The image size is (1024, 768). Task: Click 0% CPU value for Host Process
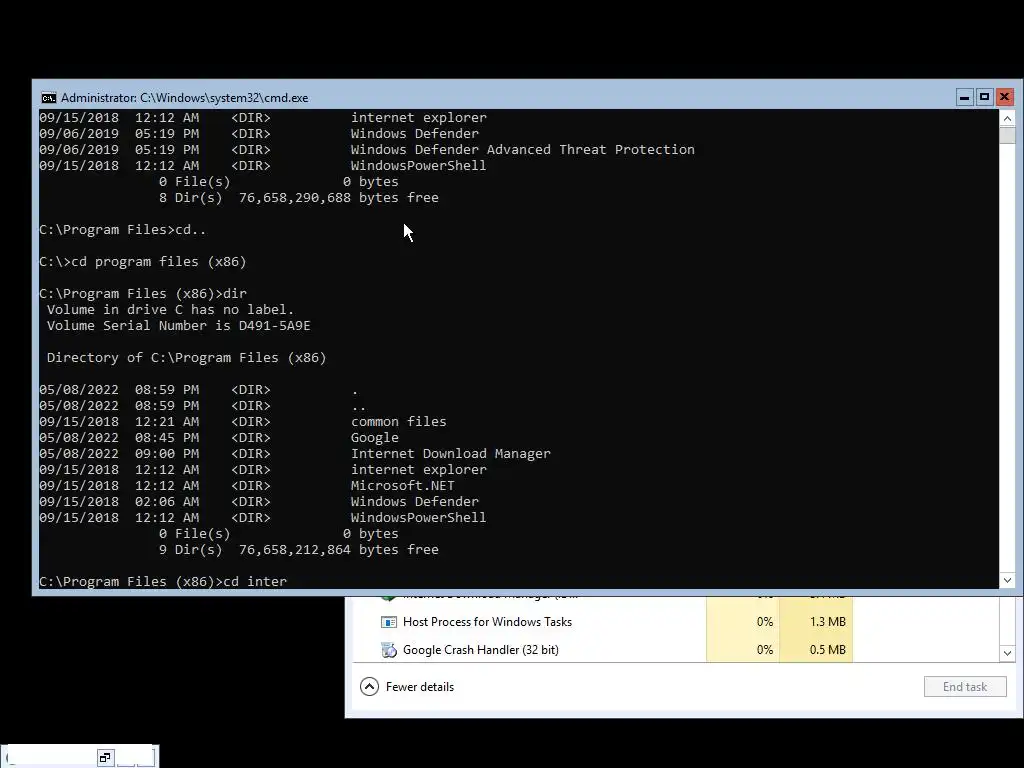(x=765, y=622)
